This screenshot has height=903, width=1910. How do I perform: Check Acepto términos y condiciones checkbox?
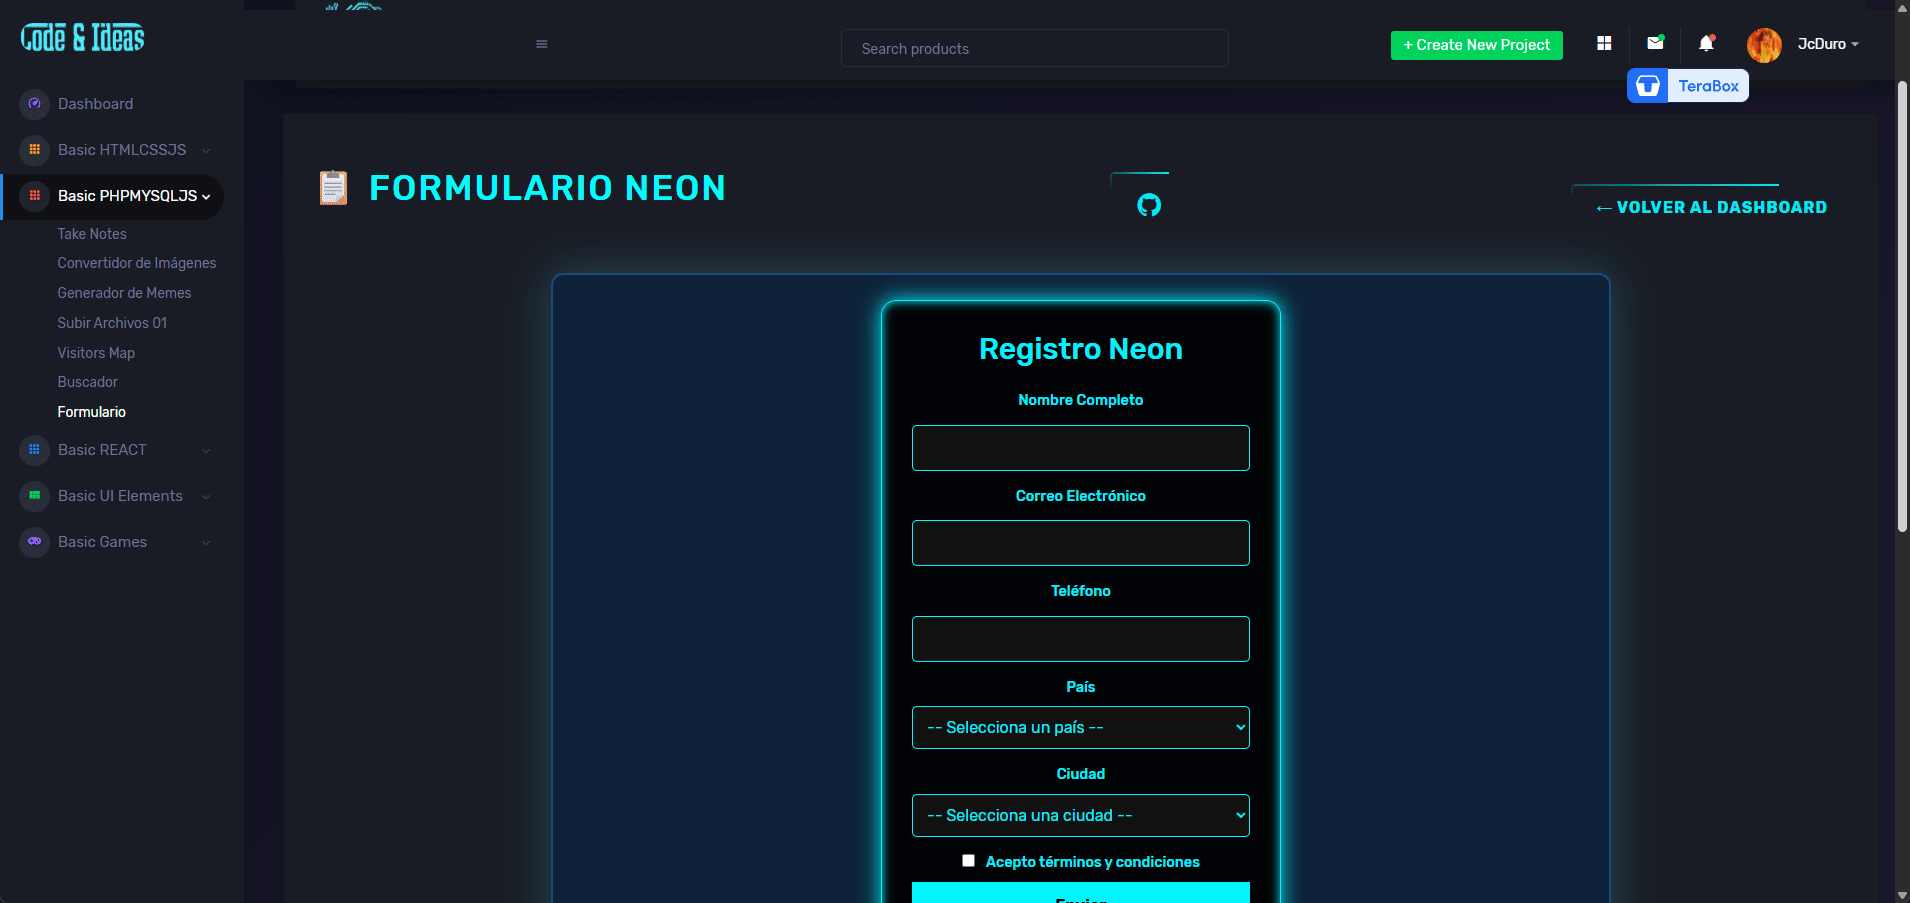(968, 860)
